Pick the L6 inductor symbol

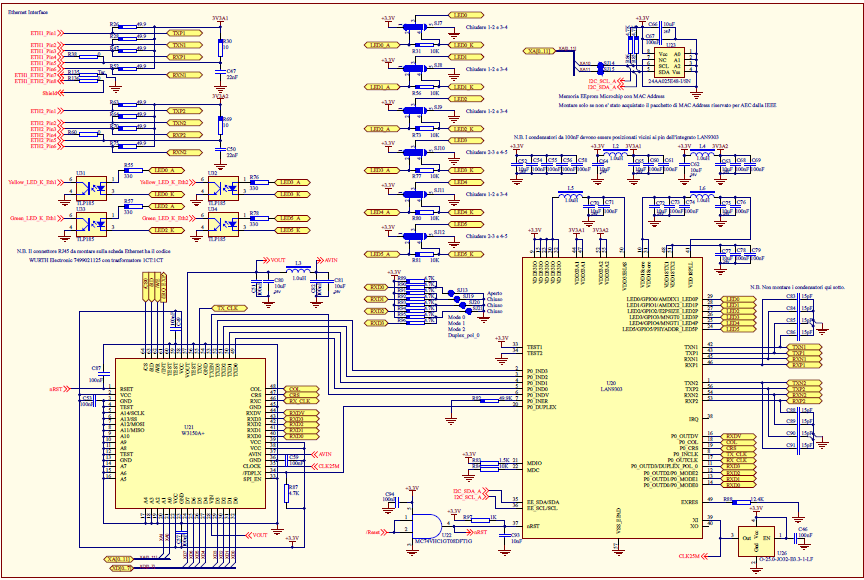(702, 196)
